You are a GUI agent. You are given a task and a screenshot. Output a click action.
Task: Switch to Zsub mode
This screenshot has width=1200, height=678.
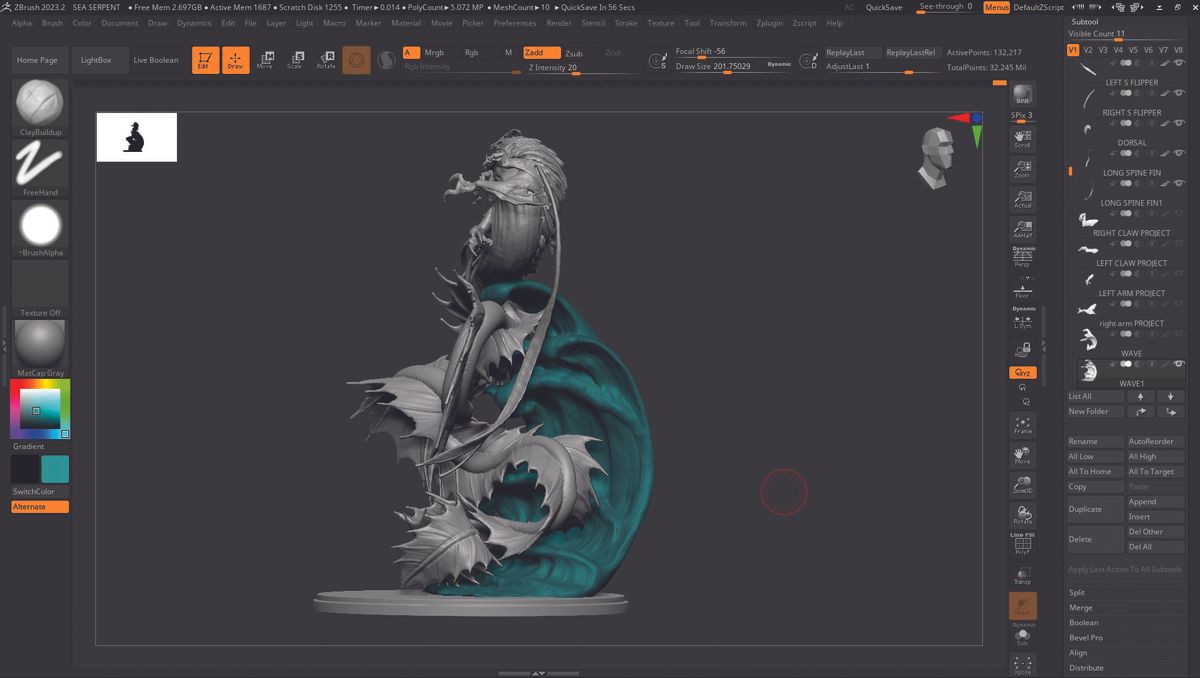(x=573, y=53)
